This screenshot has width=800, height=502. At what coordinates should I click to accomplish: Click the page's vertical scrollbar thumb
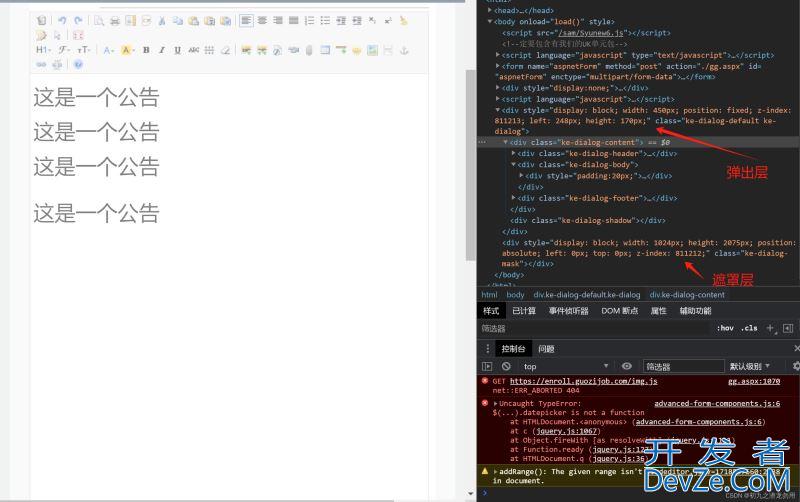[x=470, y=165]
